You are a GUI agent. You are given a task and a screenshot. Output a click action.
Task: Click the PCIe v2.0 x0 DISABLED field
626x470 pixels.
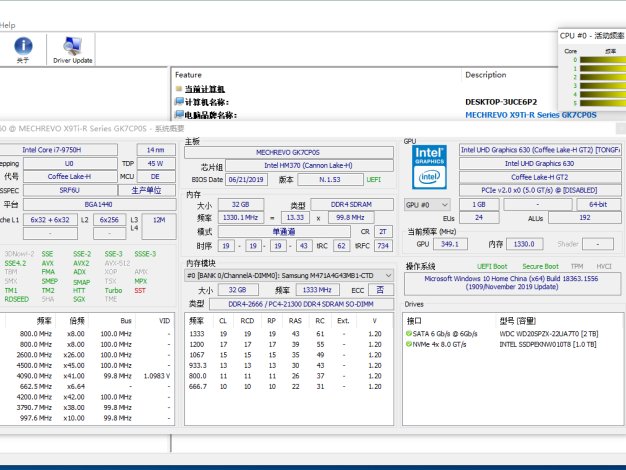pos(540,190)
